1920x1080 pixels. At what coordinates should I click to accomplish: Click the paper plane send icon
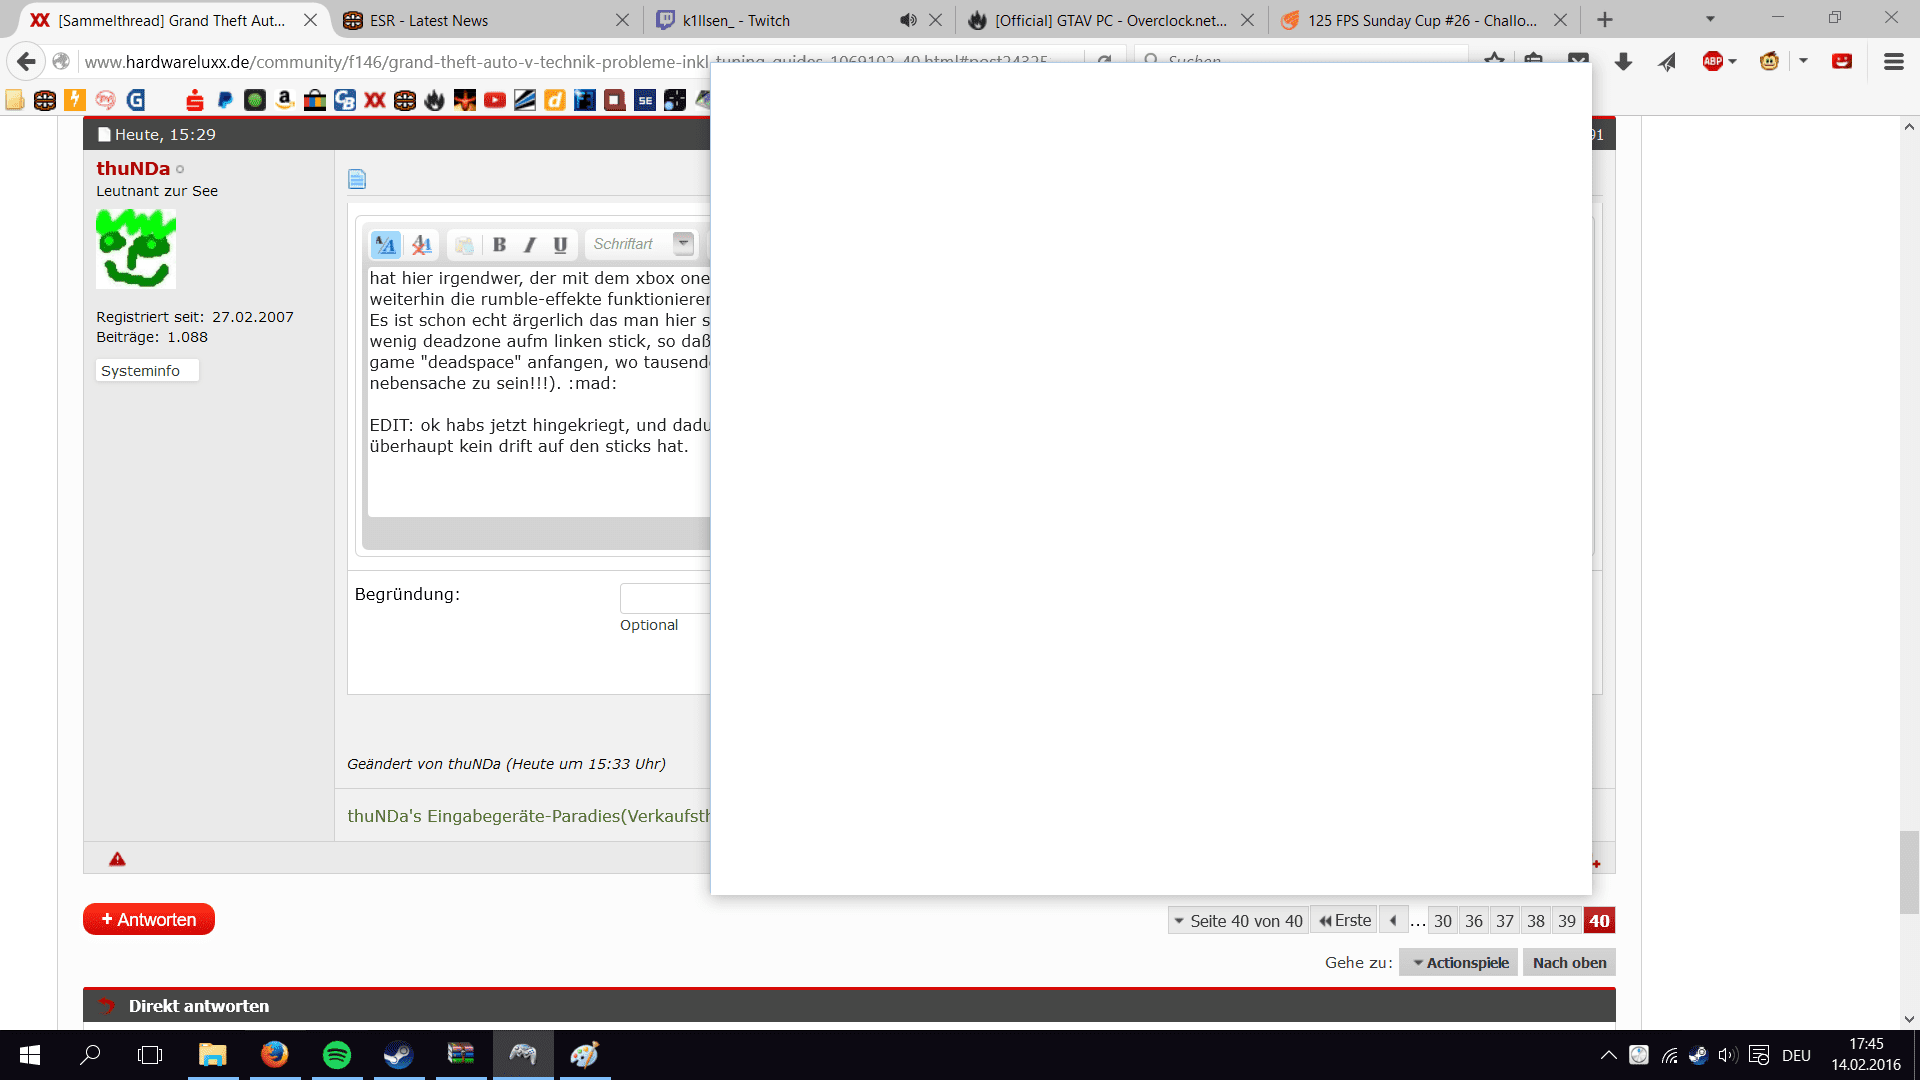point(1667,62)
